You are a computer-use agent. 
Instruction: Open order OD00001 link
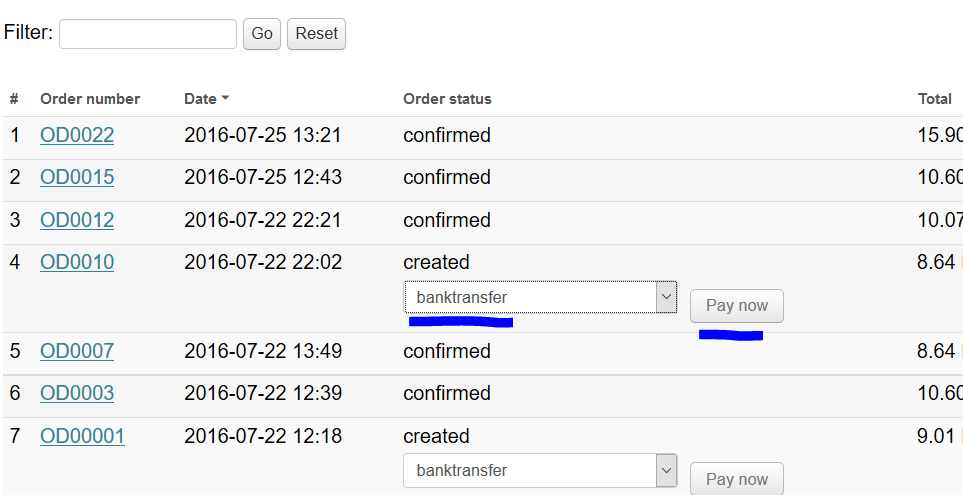click(x=82, y=436)
